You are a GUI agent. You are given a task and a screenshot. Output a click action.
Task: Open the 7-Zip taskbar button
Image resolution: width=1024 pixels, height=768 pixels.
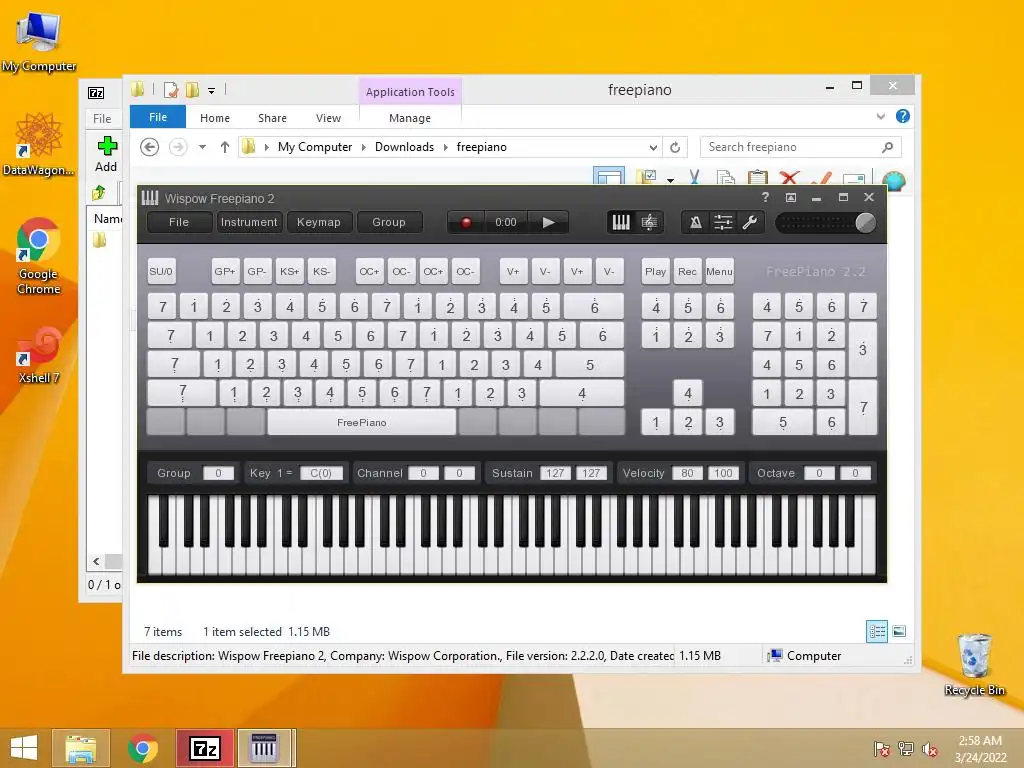pos(204,748)
